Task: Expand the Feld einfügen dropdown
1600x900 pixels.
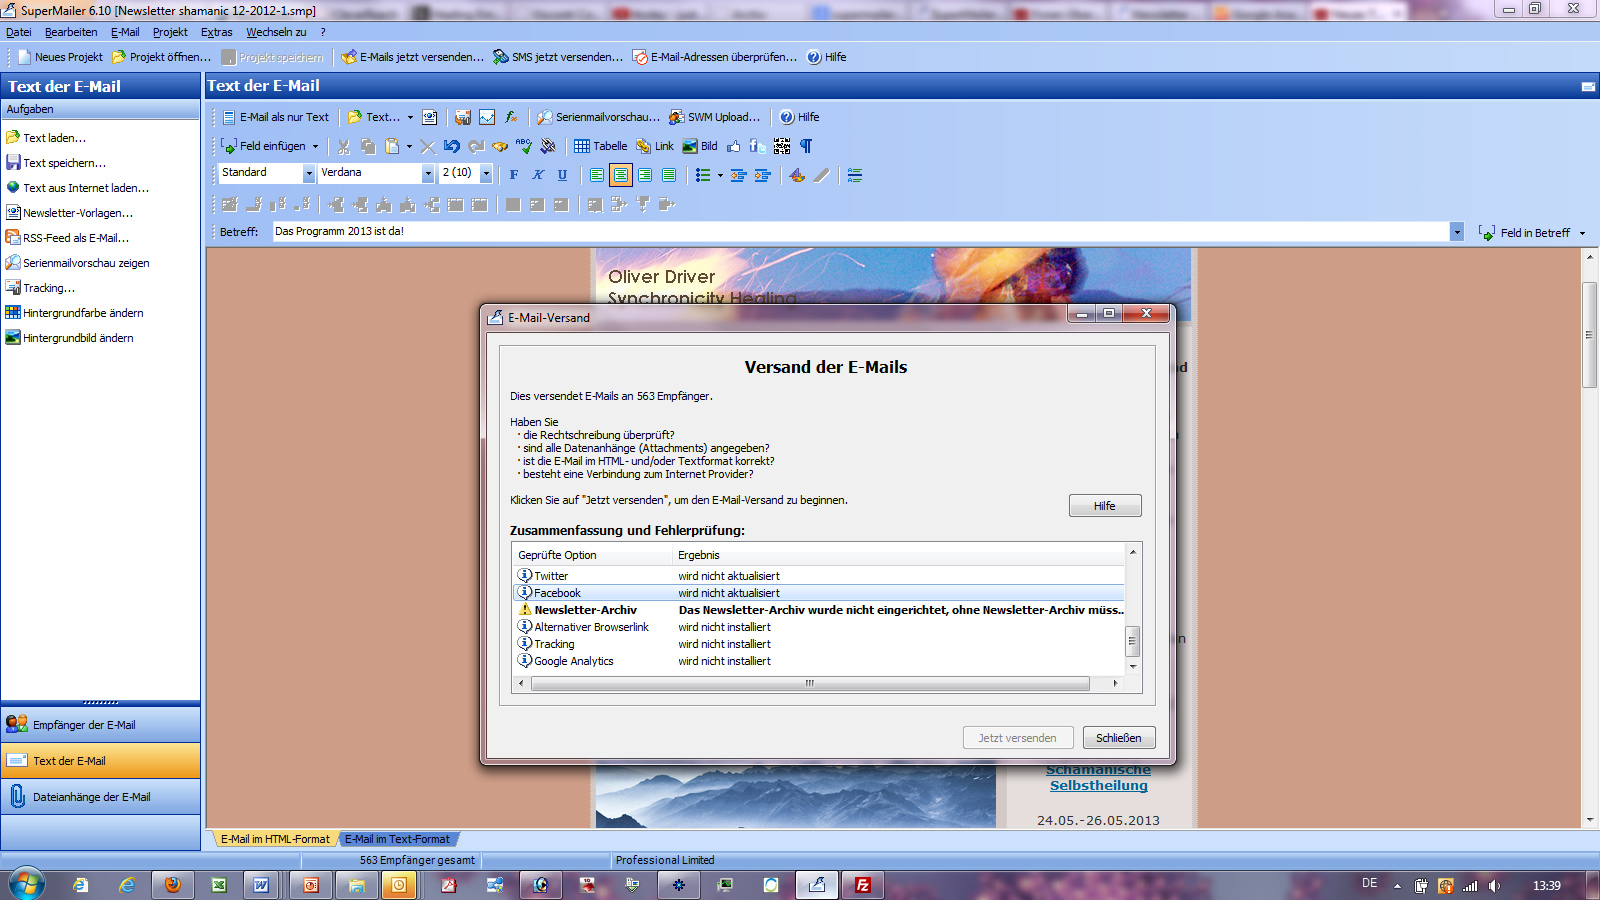Action: coord(316,147)
